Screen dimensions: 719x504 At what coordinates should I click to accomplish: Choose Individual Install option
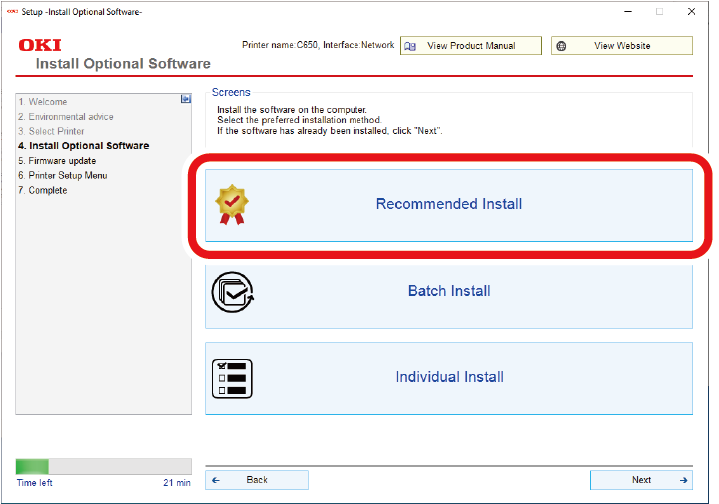(449, 378)
